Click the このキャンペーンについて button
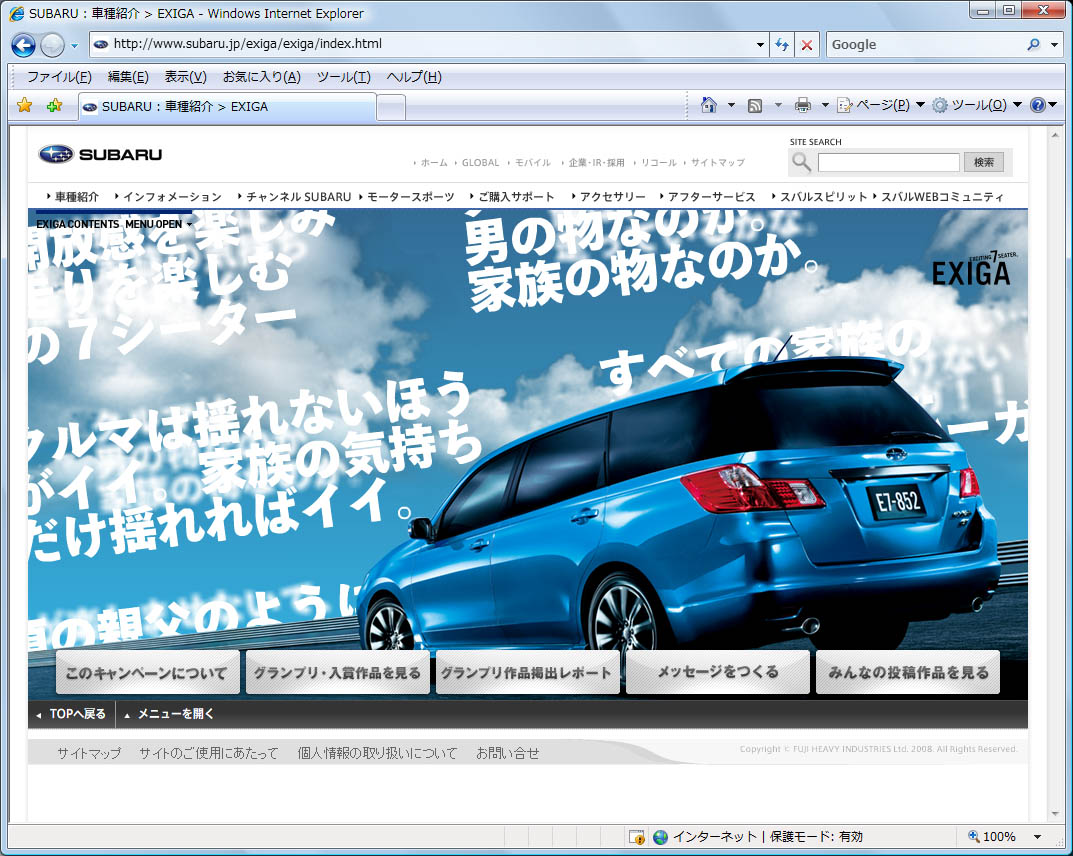The image size is (1073, 856). click(x=147, y=673)
